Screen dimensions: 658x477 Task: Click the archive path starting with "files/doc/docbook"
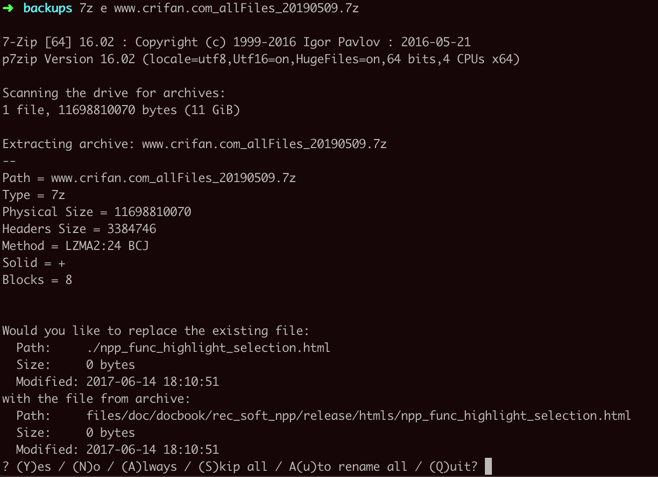click(358, 415)
